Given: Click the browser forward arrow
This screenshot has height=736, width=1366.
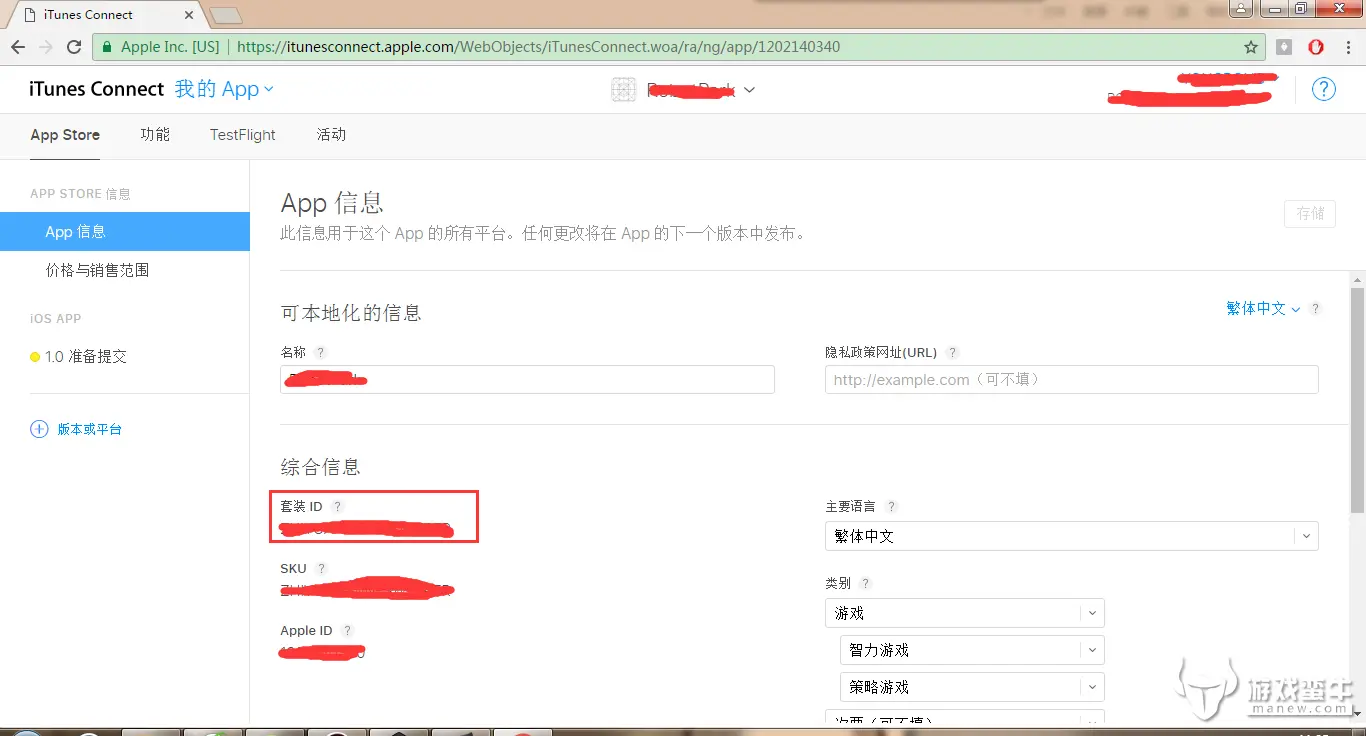Looking at the screenshot, I should pos(46,47).
